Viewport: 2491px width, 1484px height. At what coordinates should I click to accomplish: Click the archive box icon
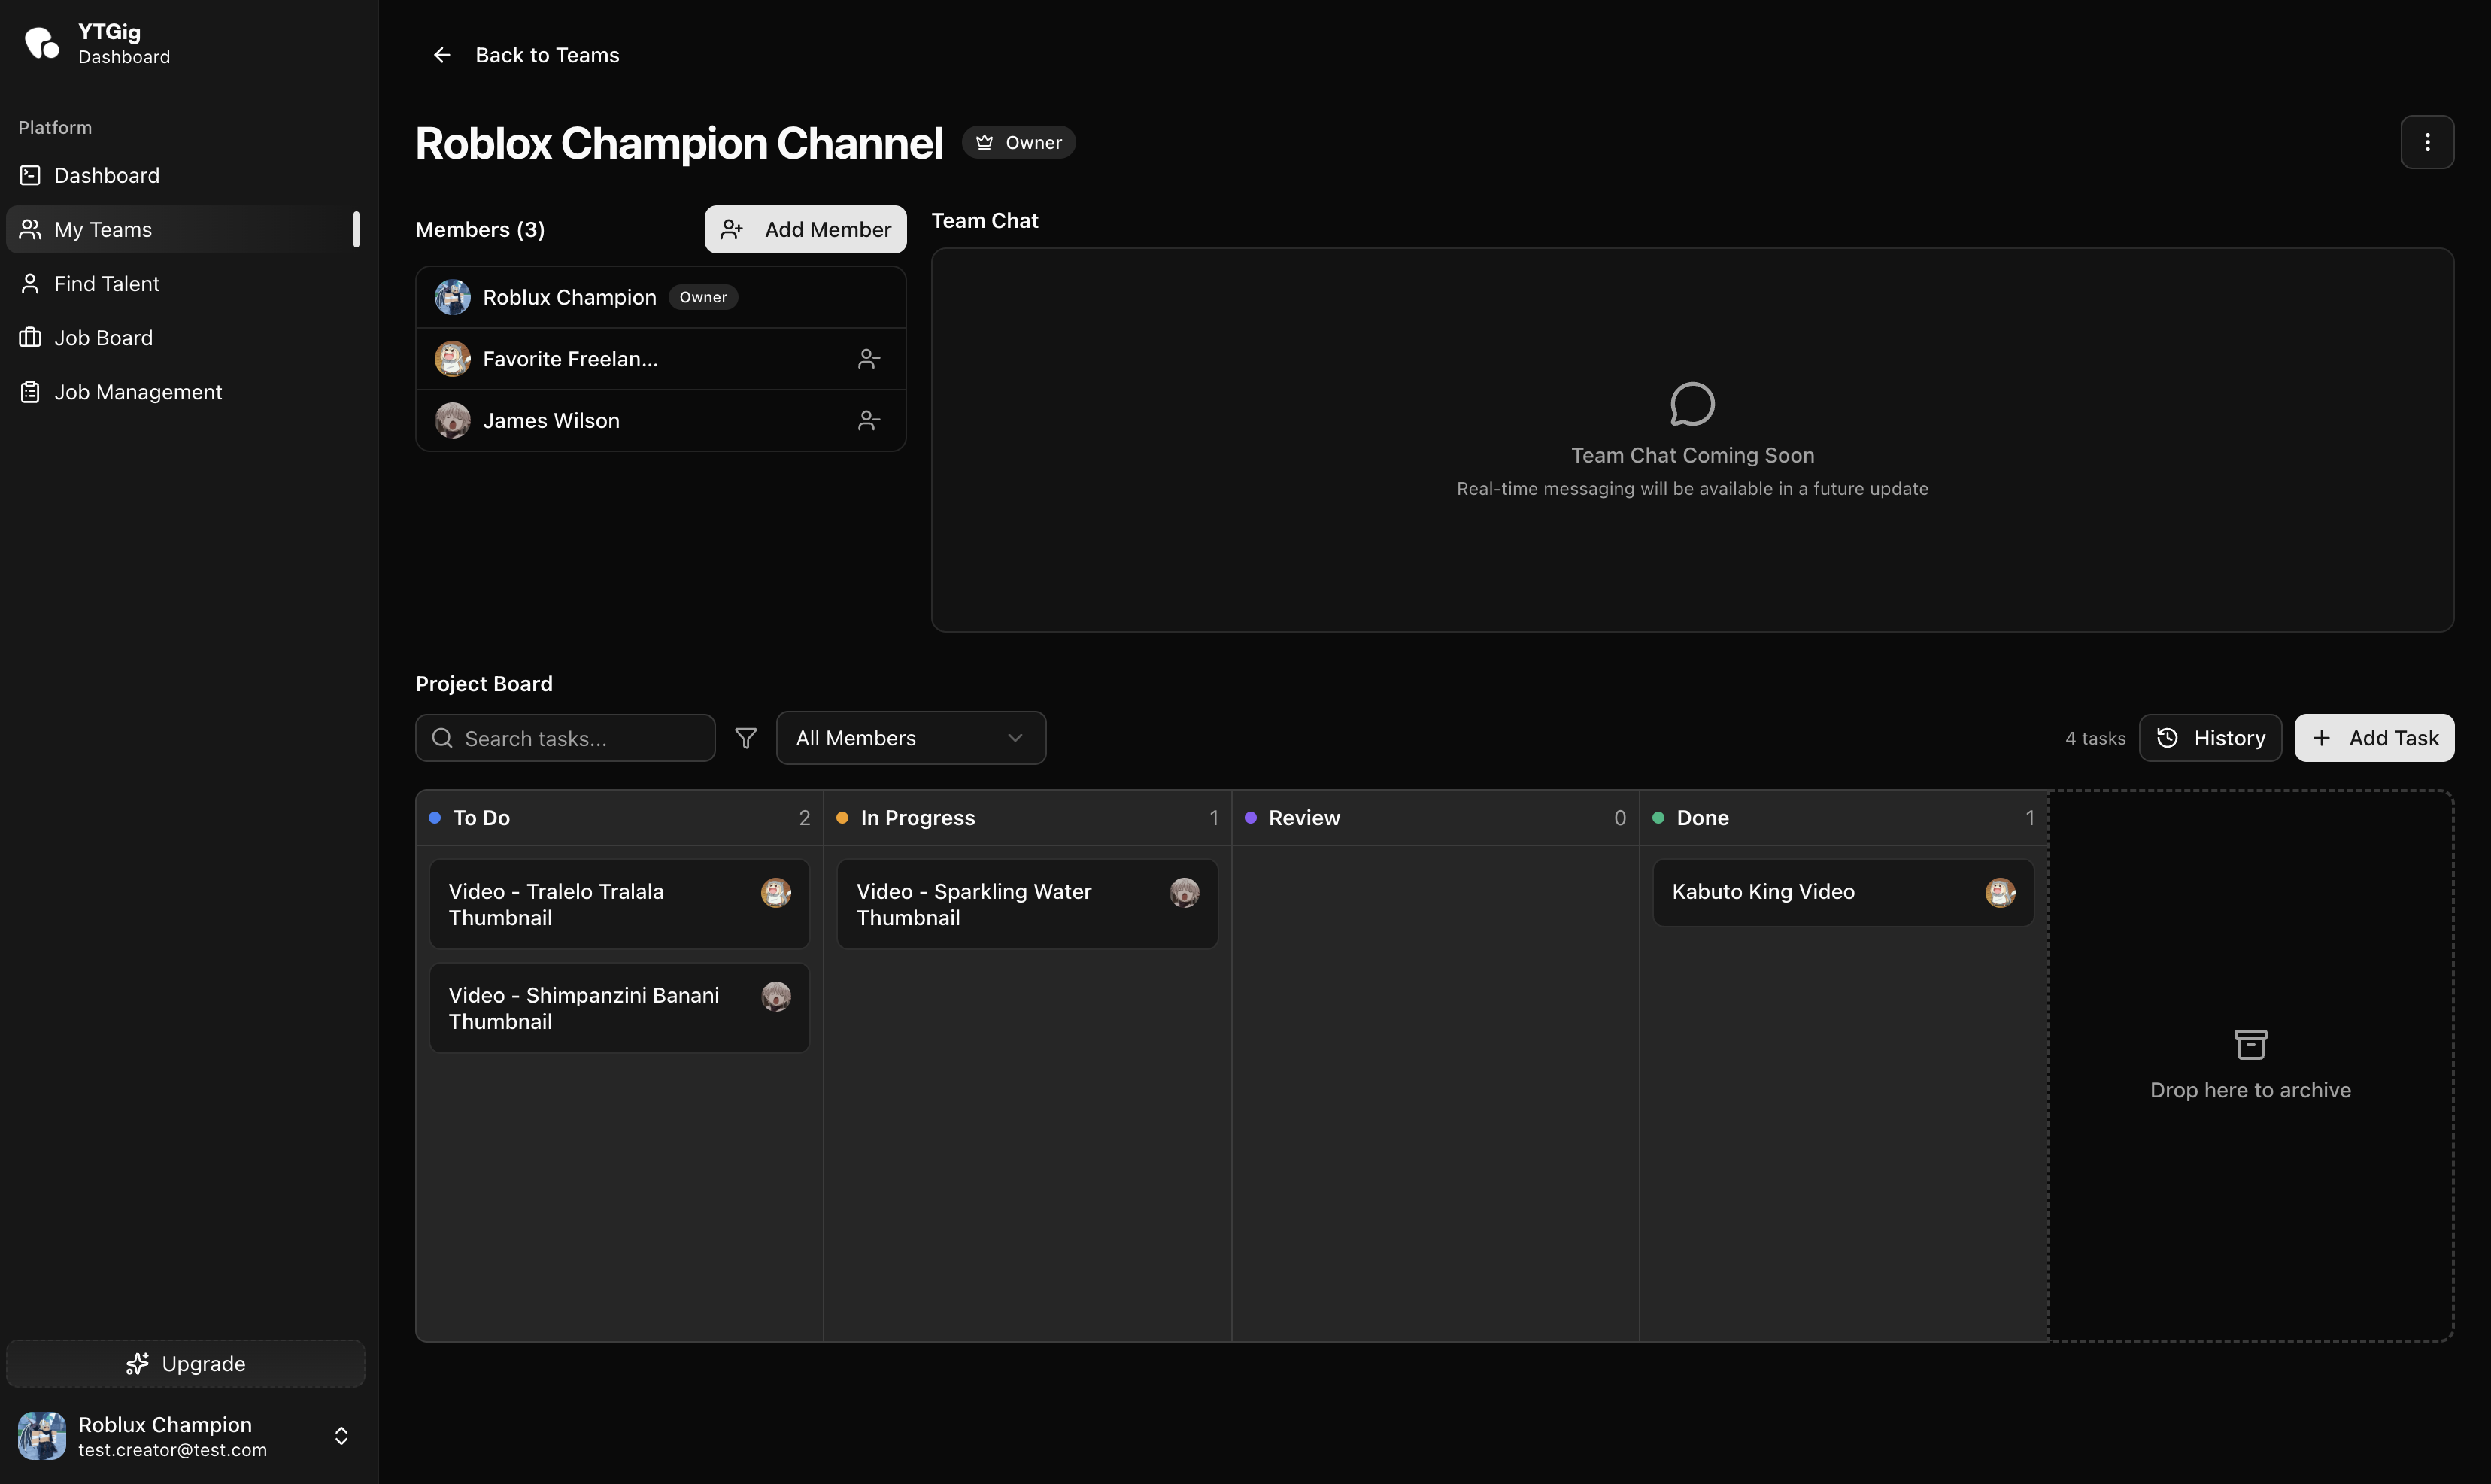(2250, 1044)
